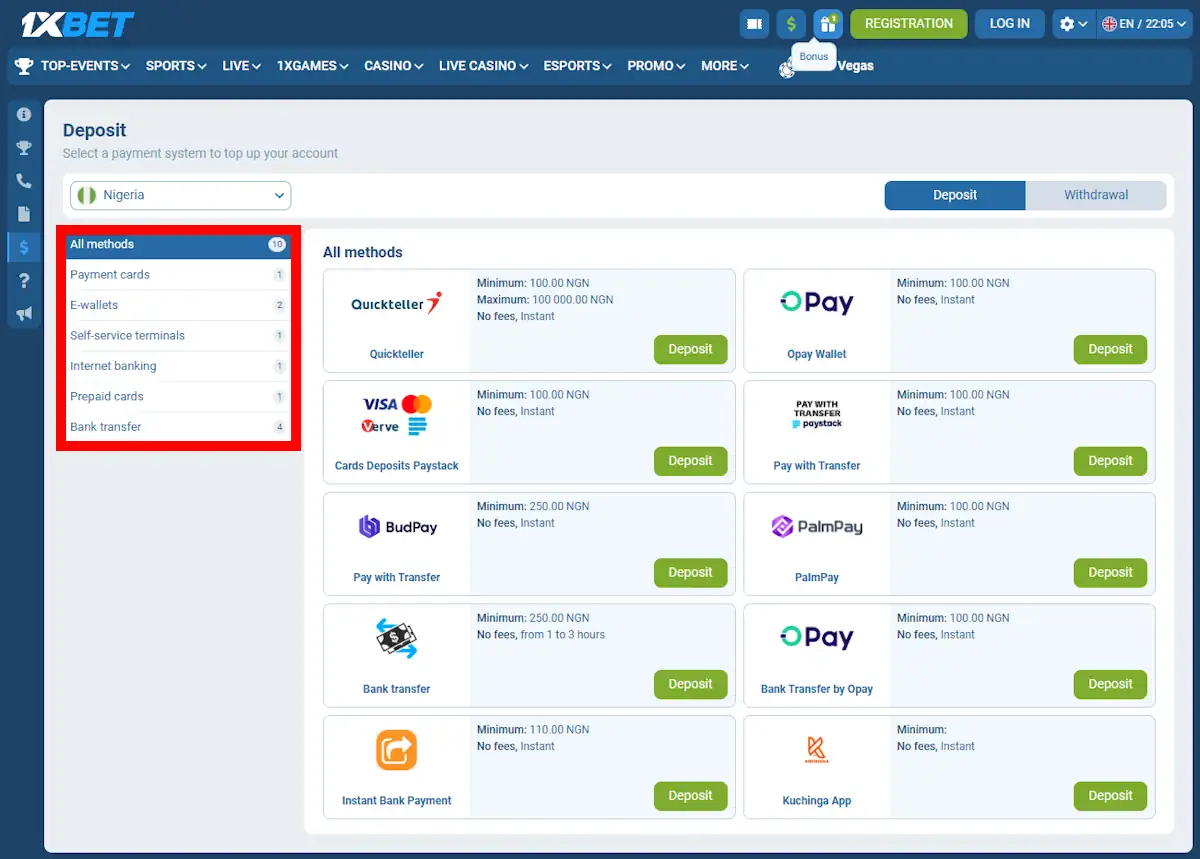Select the Deposit tab toggle

pyautogui.click(x=954, y=195)
